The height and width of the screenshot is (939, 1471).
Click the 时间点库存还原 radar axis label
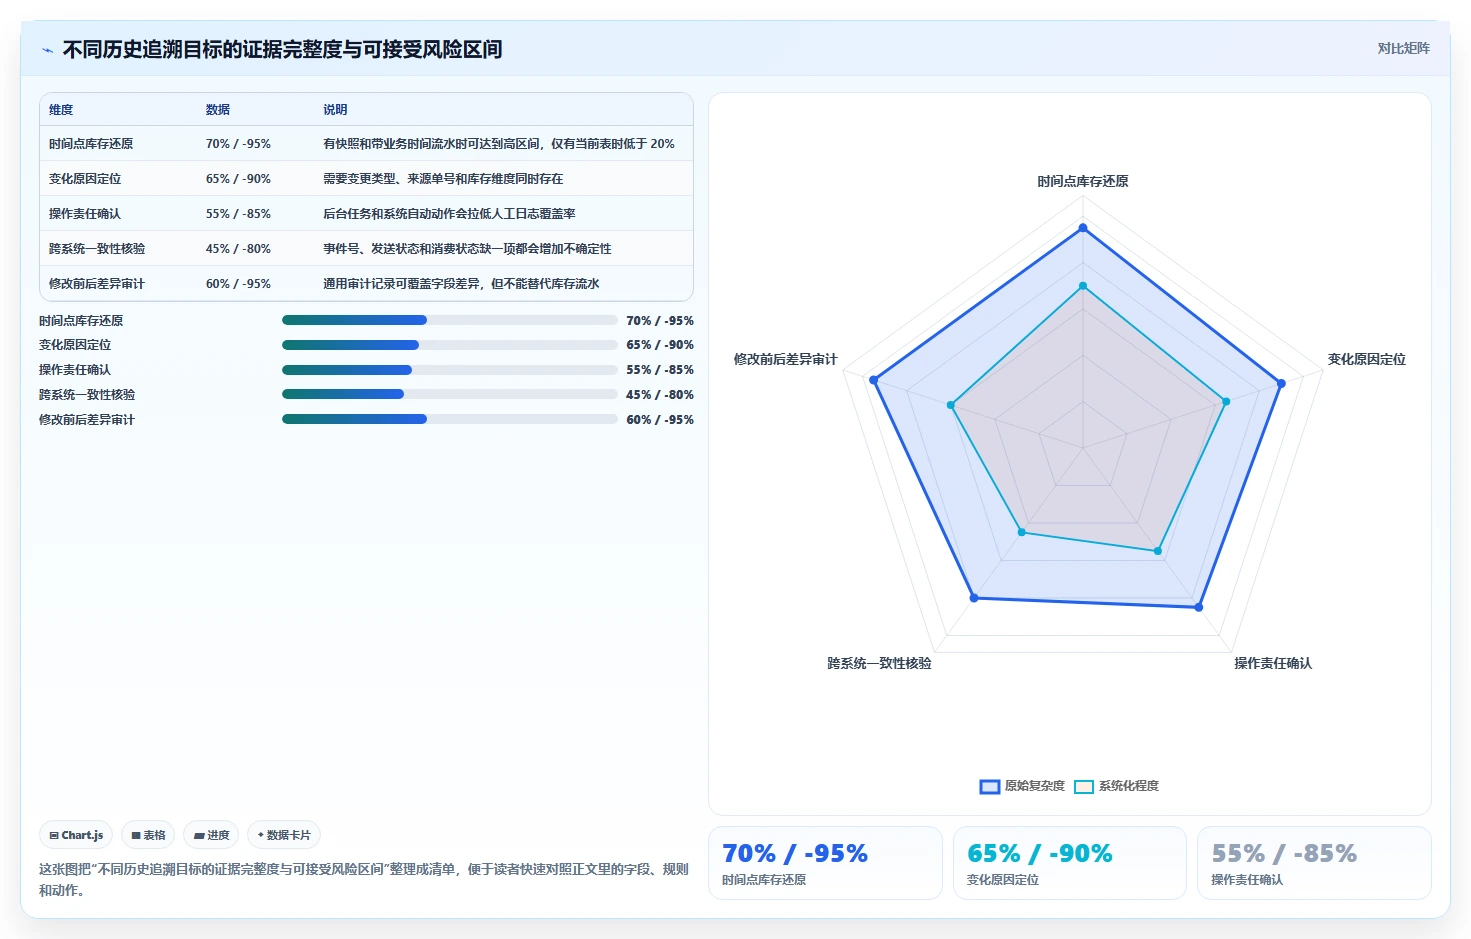1083,181
